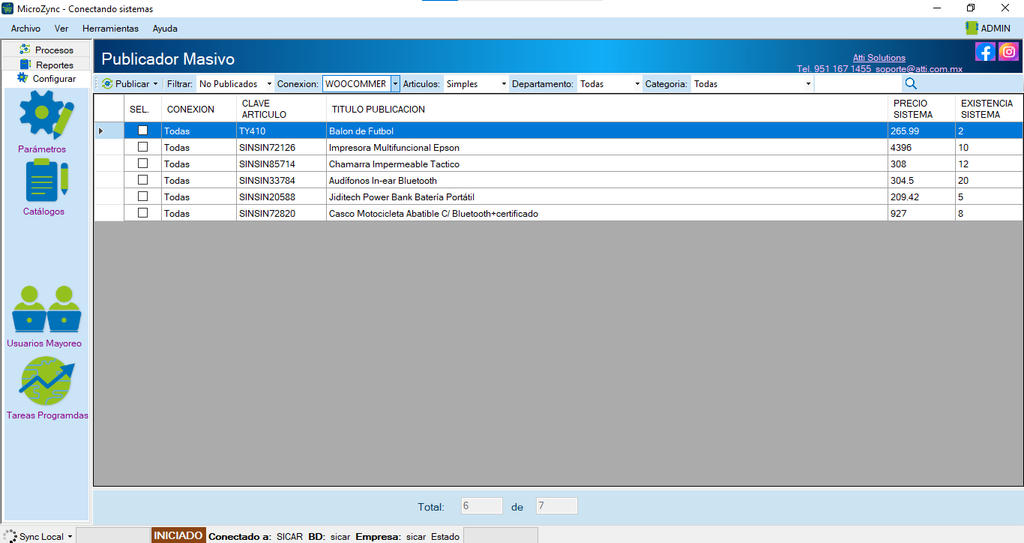
Task: Click the Atti Solutions link
Action: [x=879, y=58]
